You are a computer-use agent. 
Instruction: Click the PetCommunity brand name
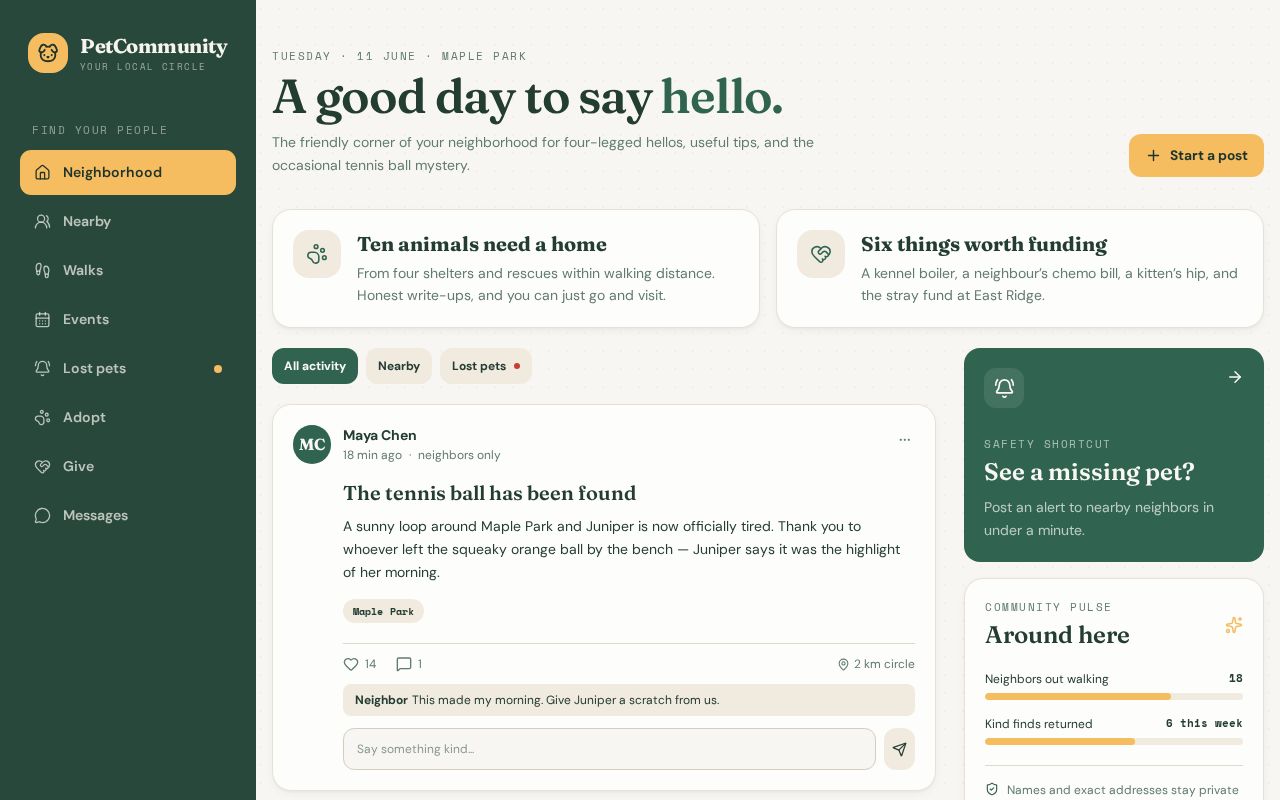pos(154,47)
